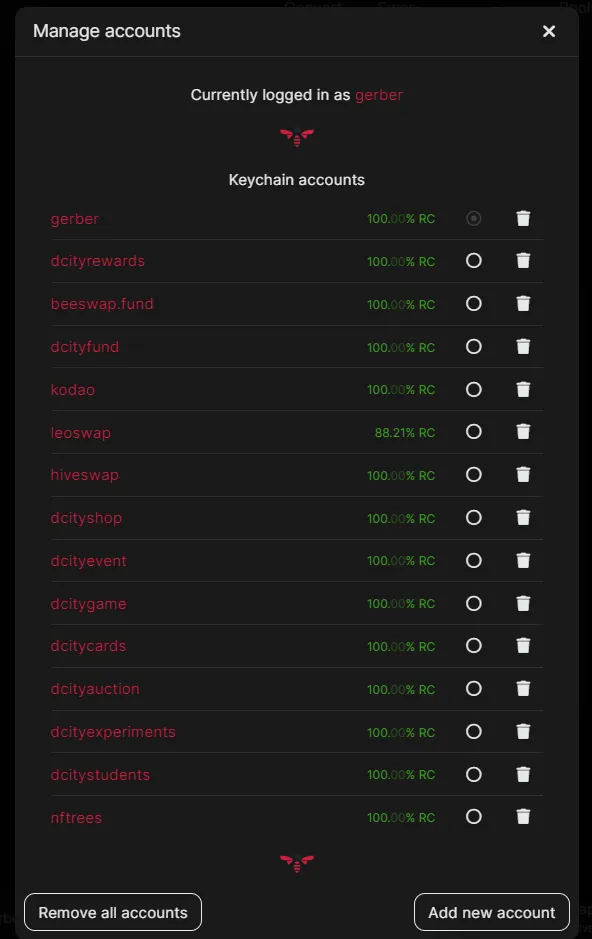Select the dcityrewards radio button
The width and height of the screenshot is (592, 939).
(473, 261)
